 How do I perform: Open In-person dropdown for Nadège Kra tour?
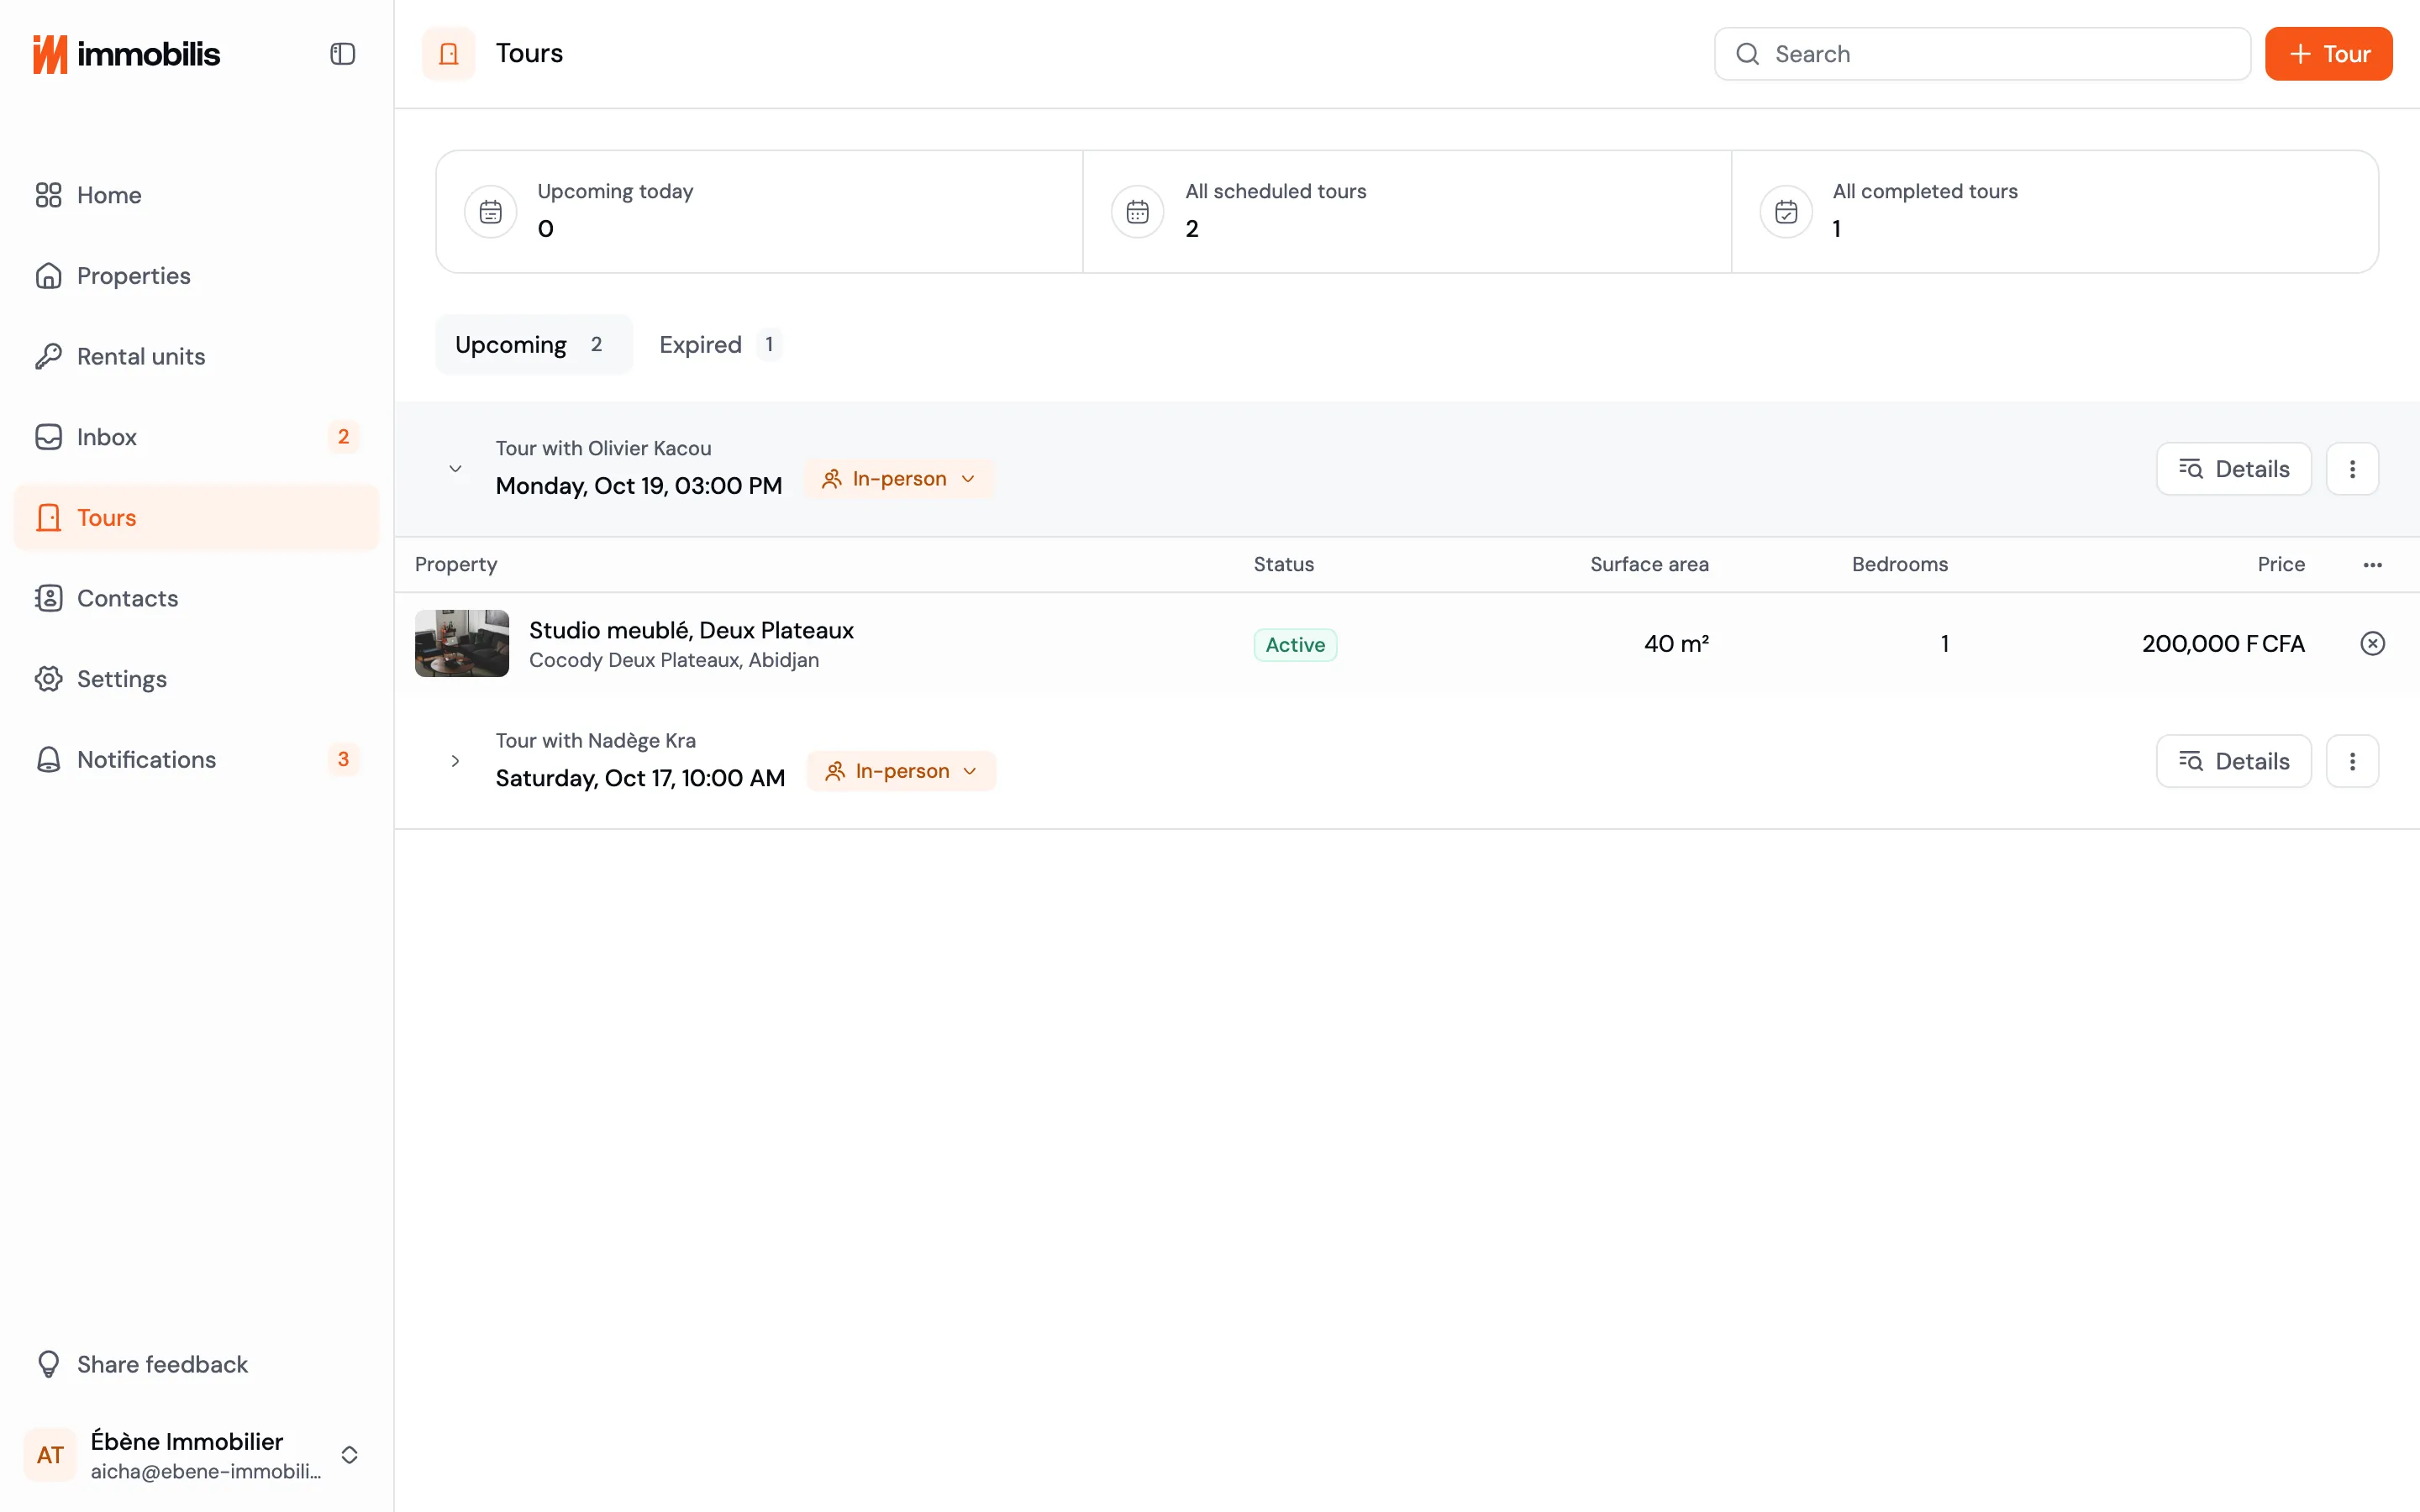pyautogui.click(x=901, y=772)
